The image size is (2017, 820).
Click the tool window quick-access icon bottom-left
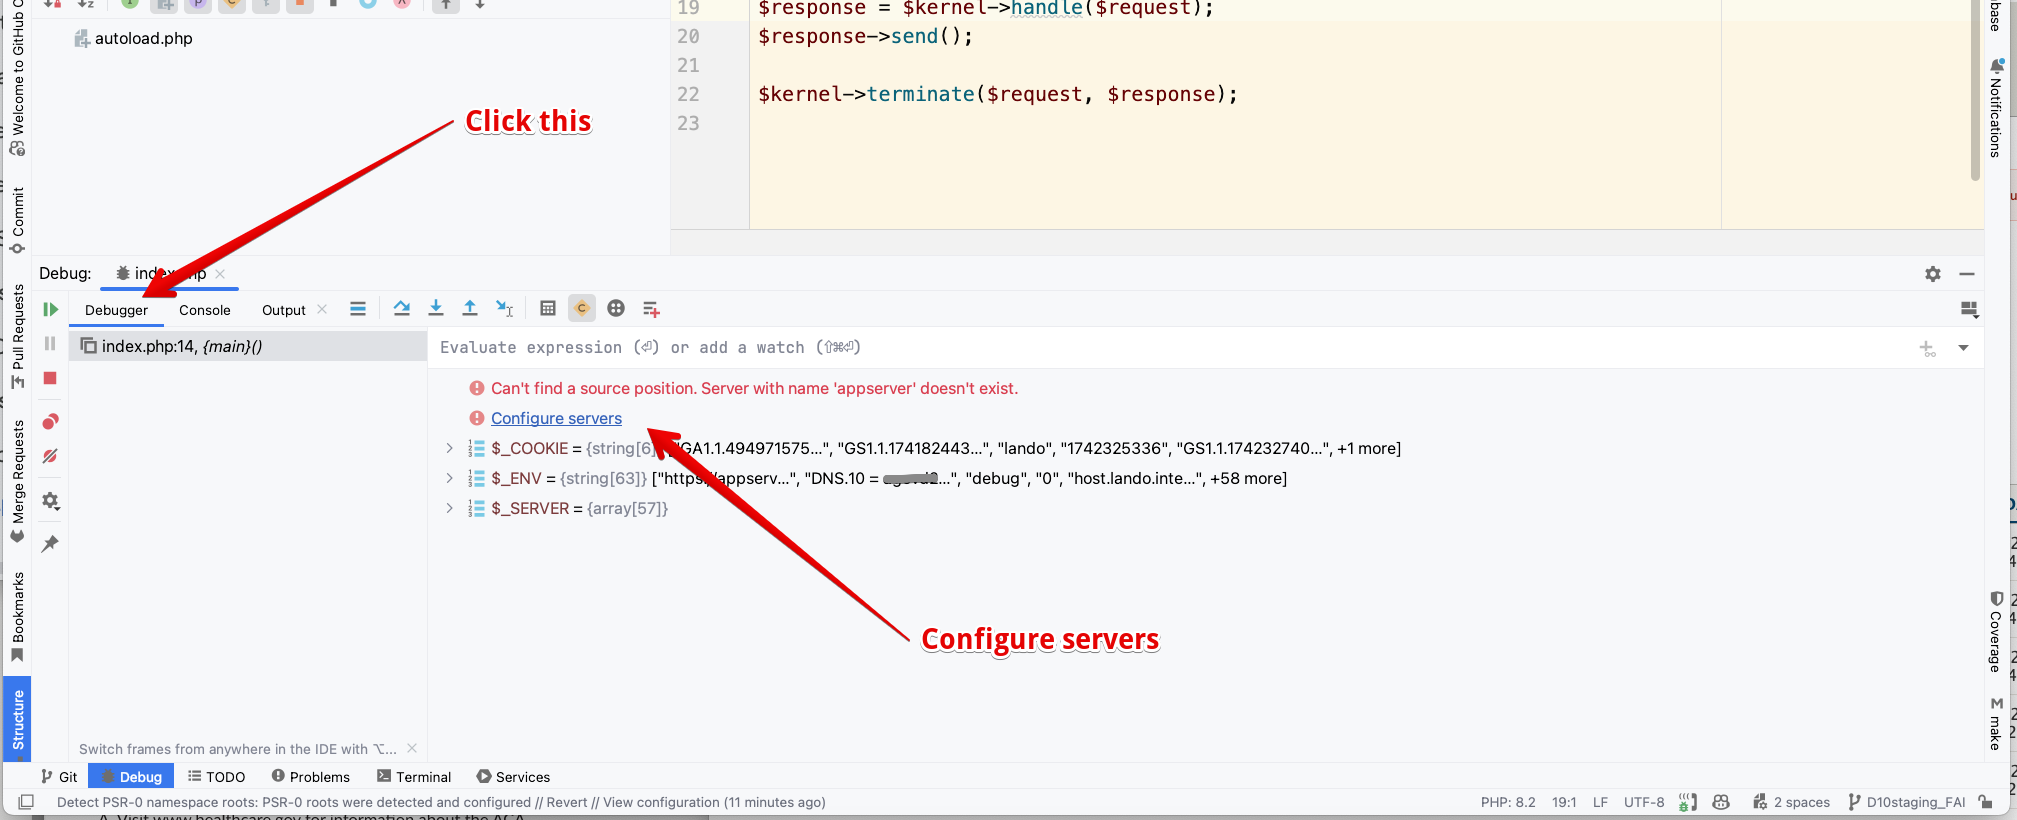pyautogui.click(x=27, y=802)
